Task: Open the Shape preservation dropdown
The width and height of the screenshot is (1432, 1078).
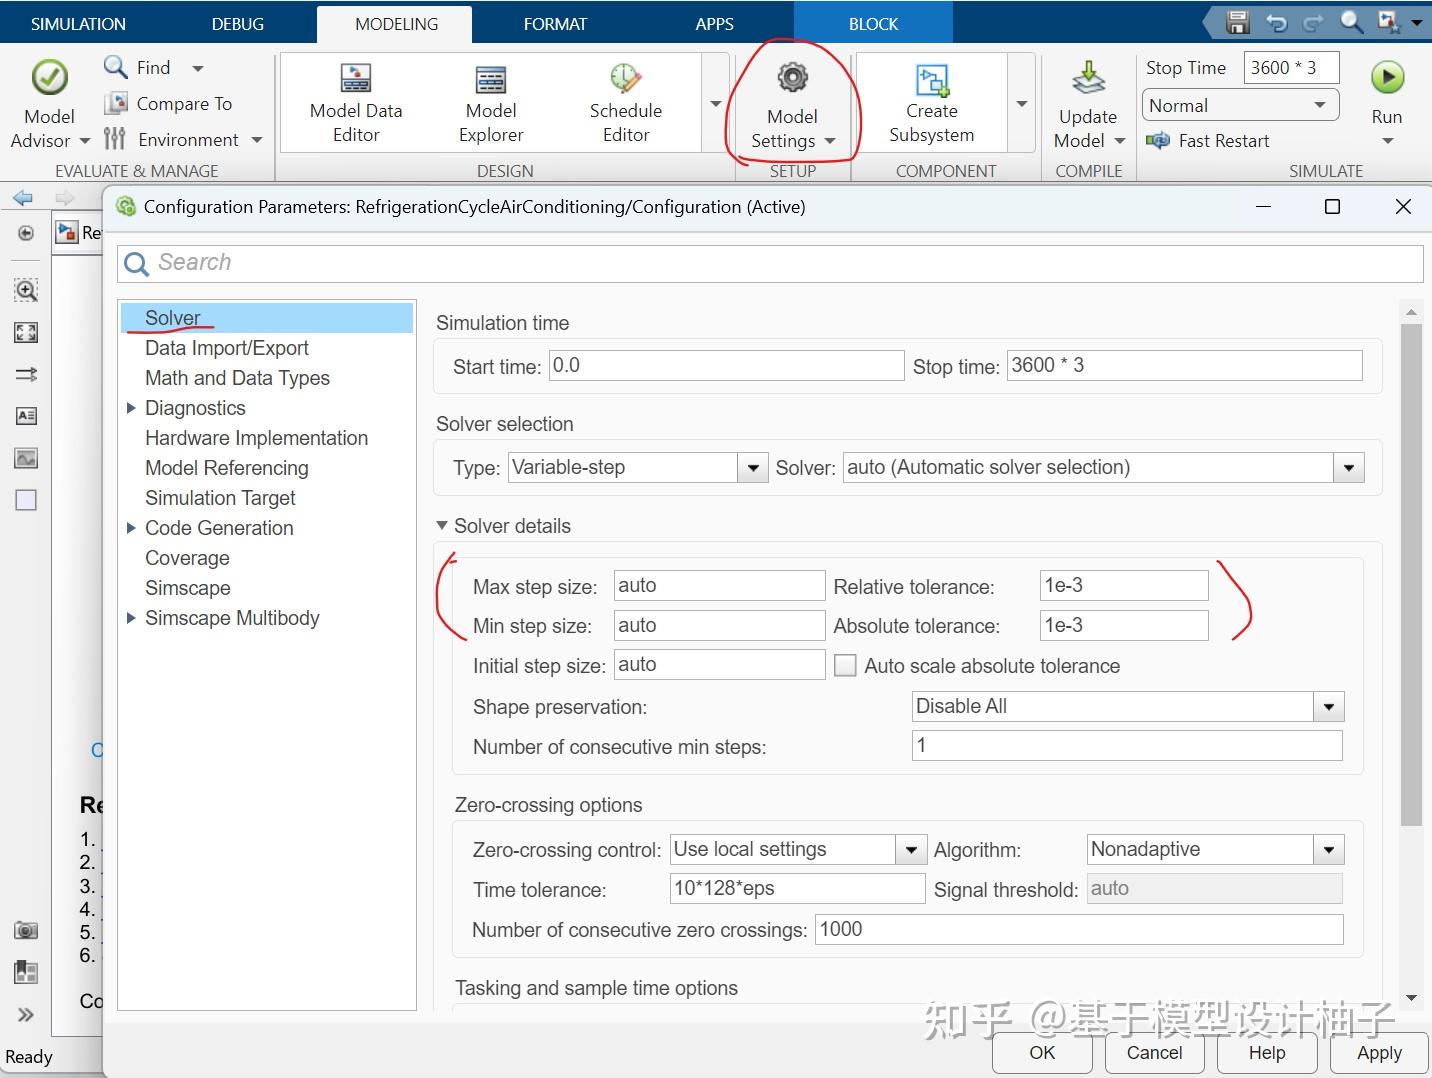Action: coord(1328,707)
